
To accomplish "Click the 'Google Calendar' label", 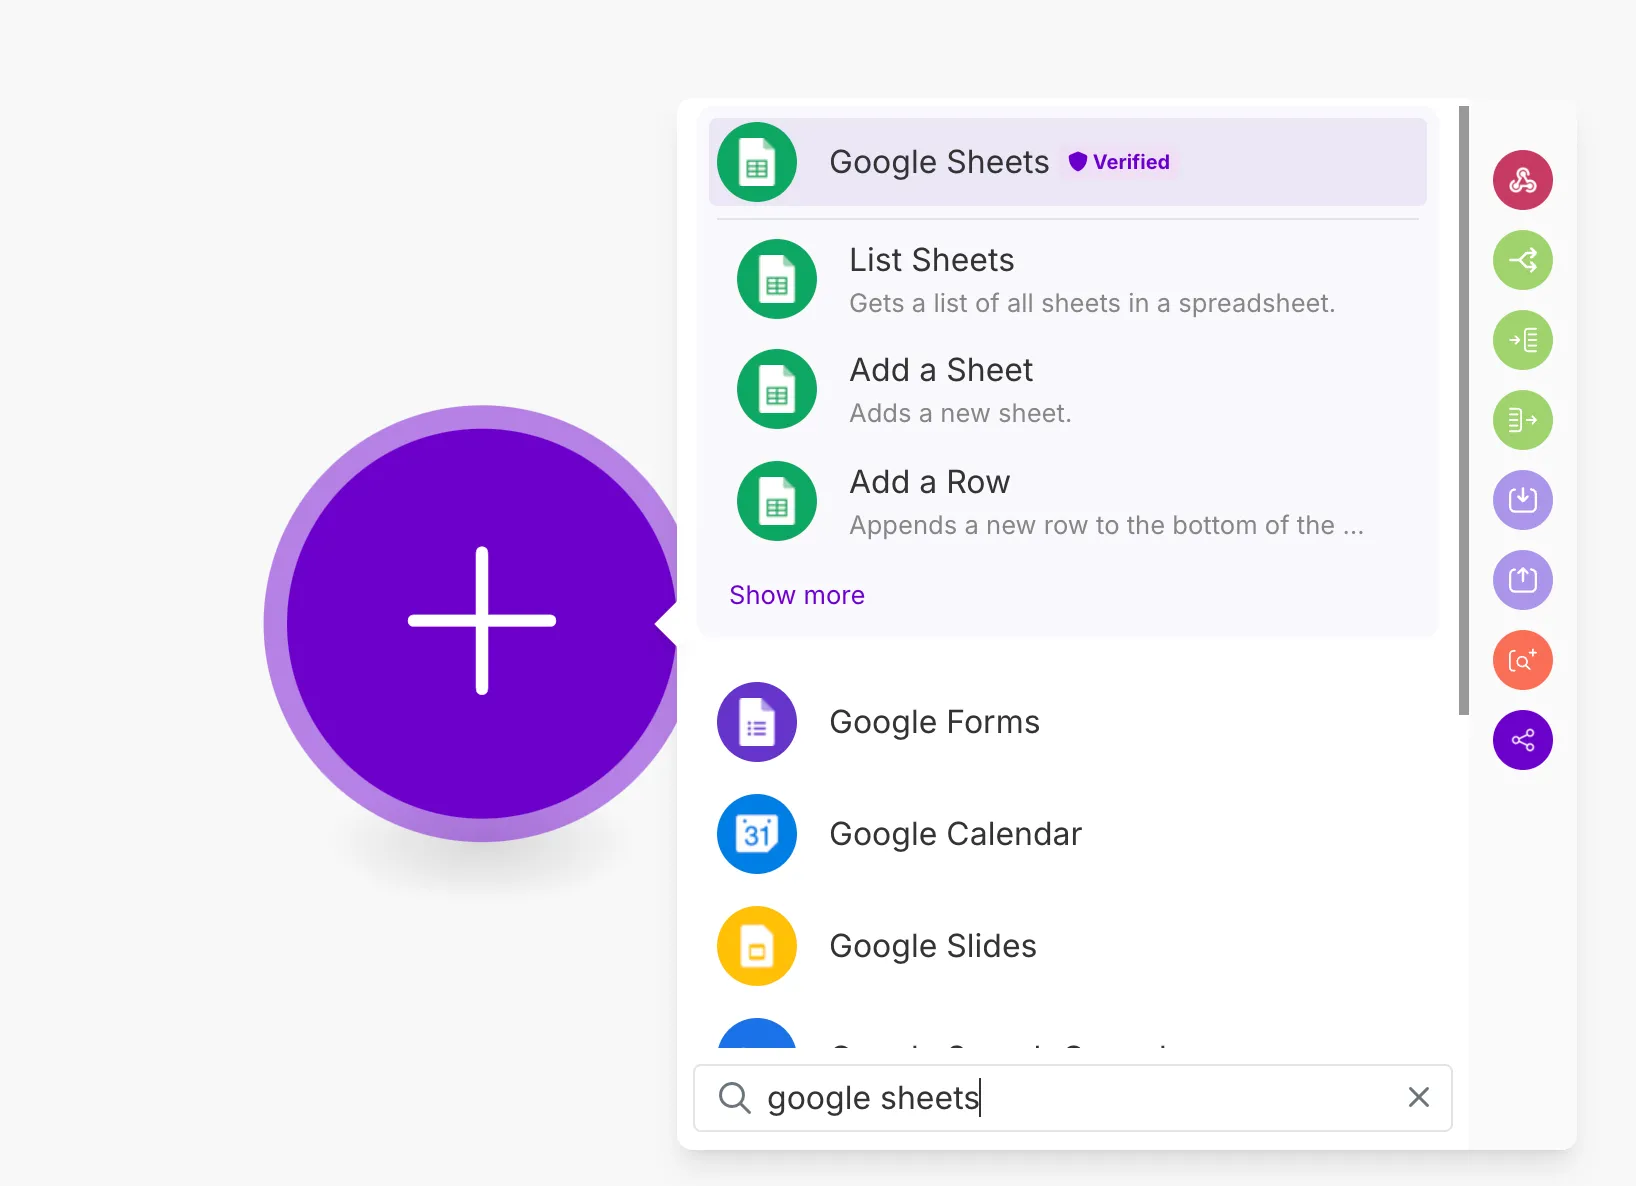I will (x=955, y=834).
